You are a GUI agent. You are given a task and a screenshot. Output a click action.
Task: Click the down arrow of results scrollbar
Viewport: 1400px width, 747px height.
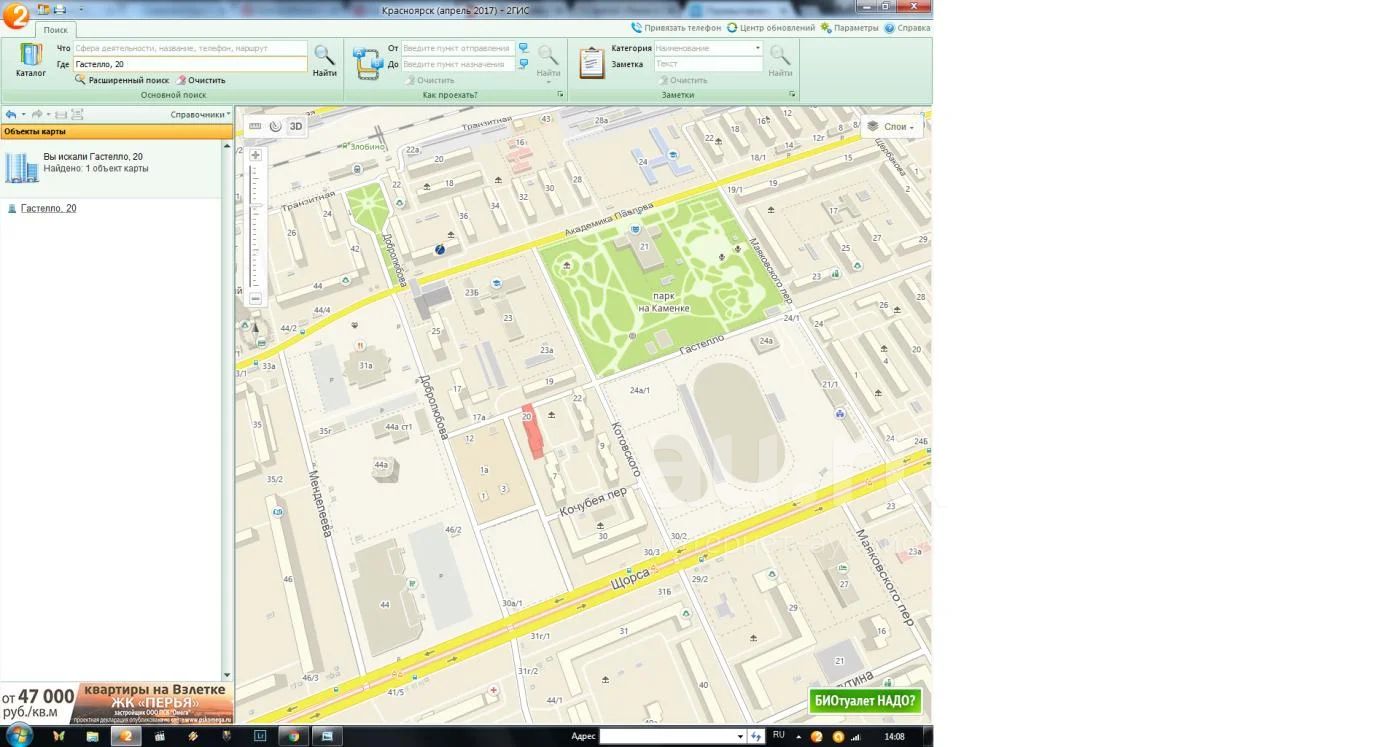click(227, 675)
